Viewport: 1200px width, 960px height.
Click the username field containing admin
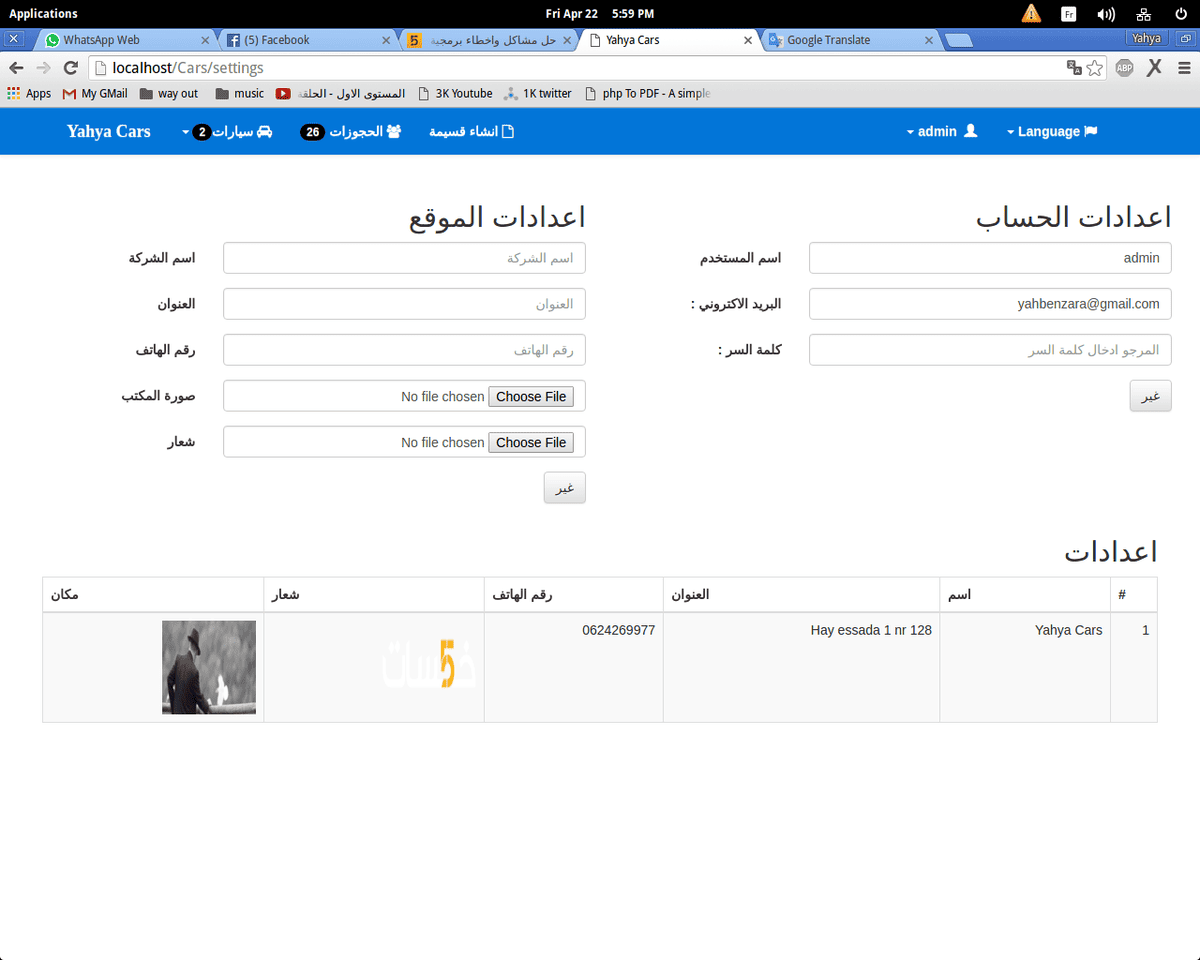[x=990, y=258]
